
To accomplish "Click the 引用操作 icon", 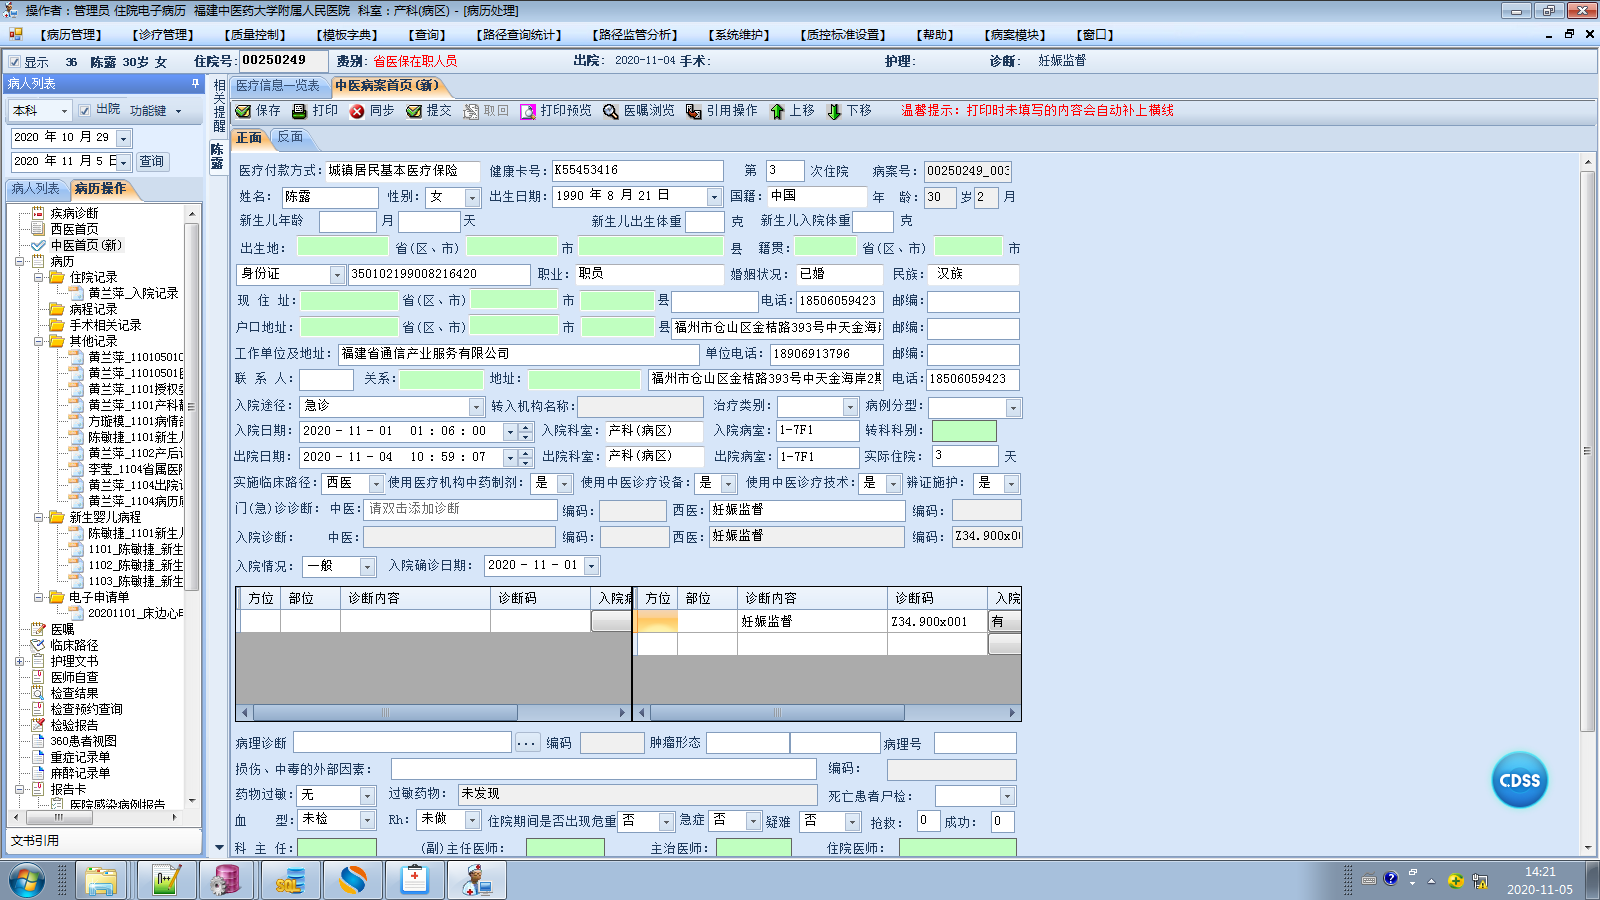I will [x=694, y=111].
